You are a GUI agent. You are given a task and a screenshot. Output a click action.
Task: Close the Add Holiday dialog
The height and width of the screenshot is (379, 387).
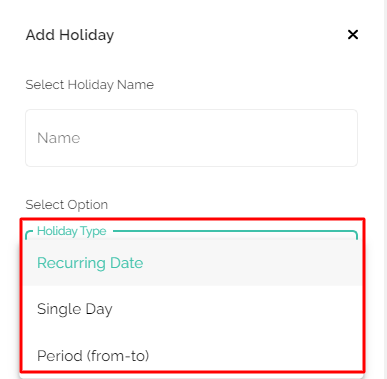(353, 35)
